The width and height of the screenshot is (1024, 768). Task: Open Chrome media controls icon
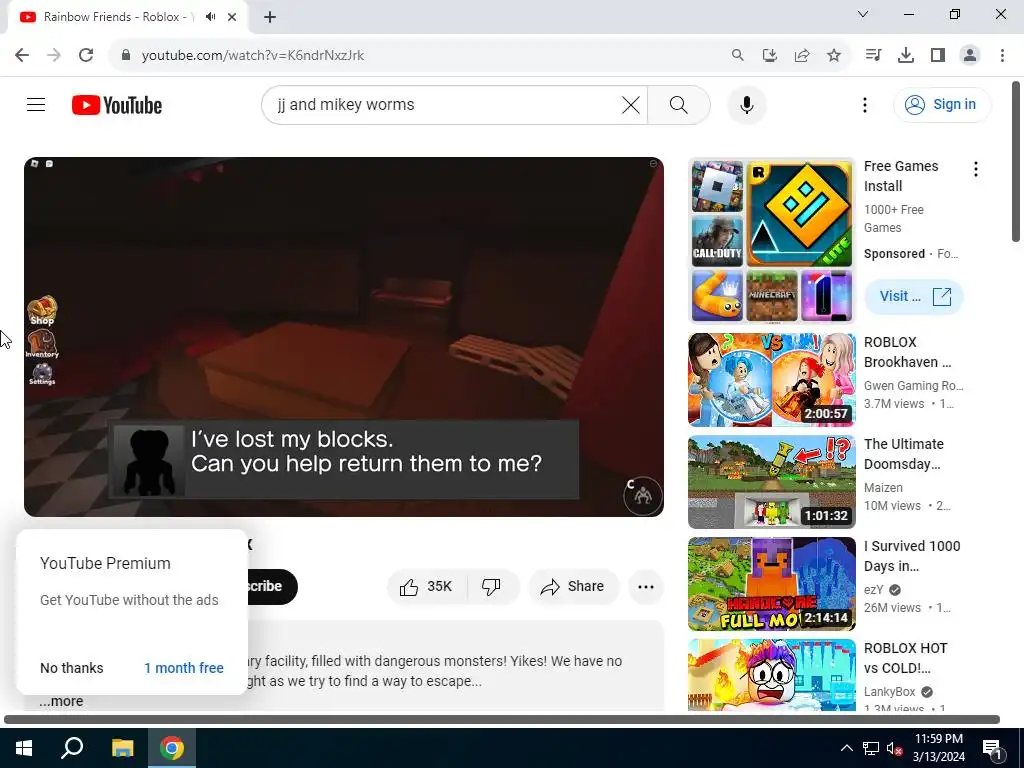click(x=873, y=55)
